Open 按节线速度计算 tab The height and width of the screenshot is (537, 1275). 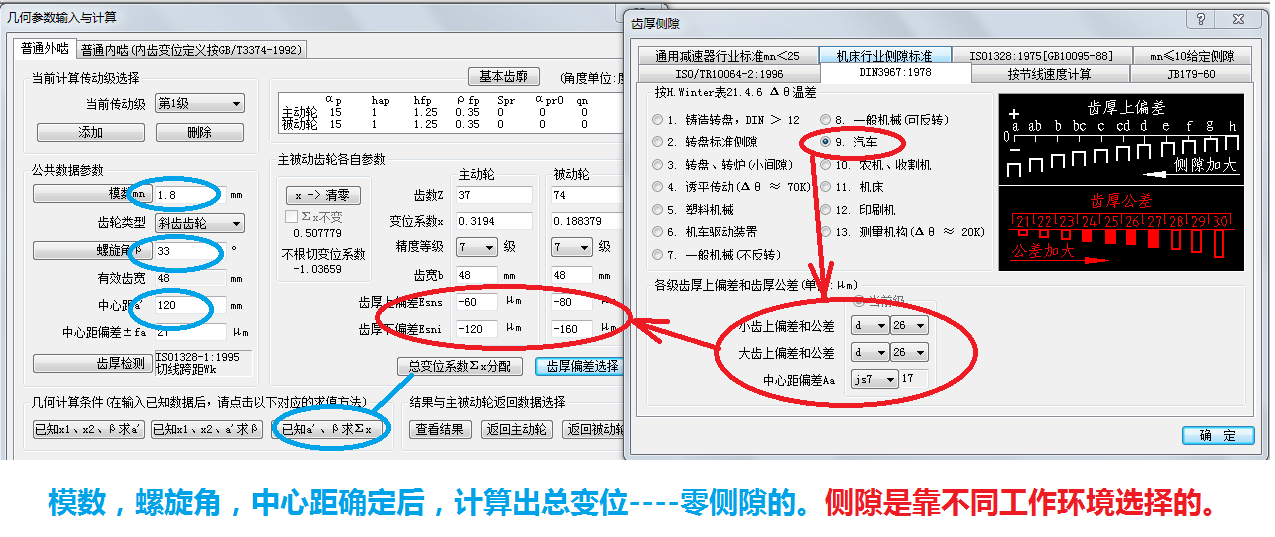(1050, 74)
